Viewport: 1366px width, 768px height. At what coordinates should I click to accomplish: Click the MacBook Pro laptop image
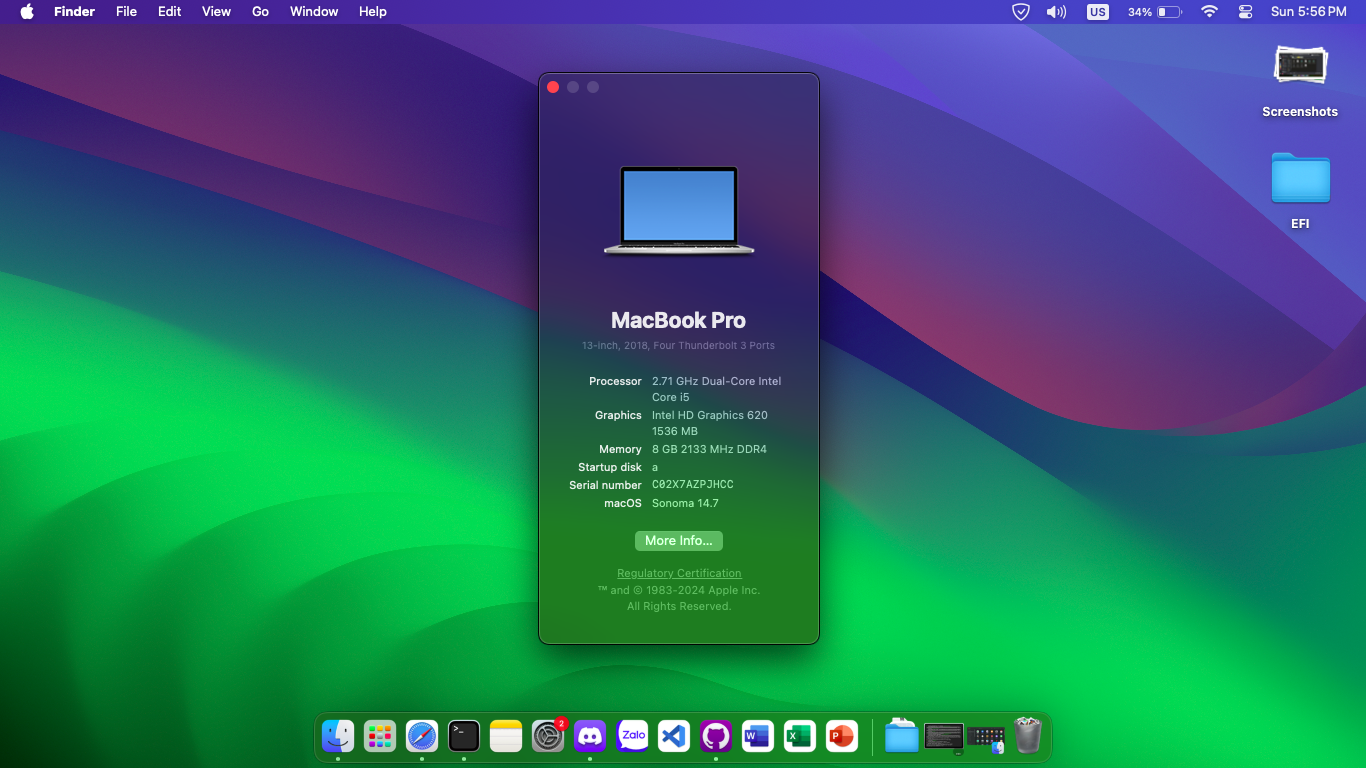coord(679,211)
